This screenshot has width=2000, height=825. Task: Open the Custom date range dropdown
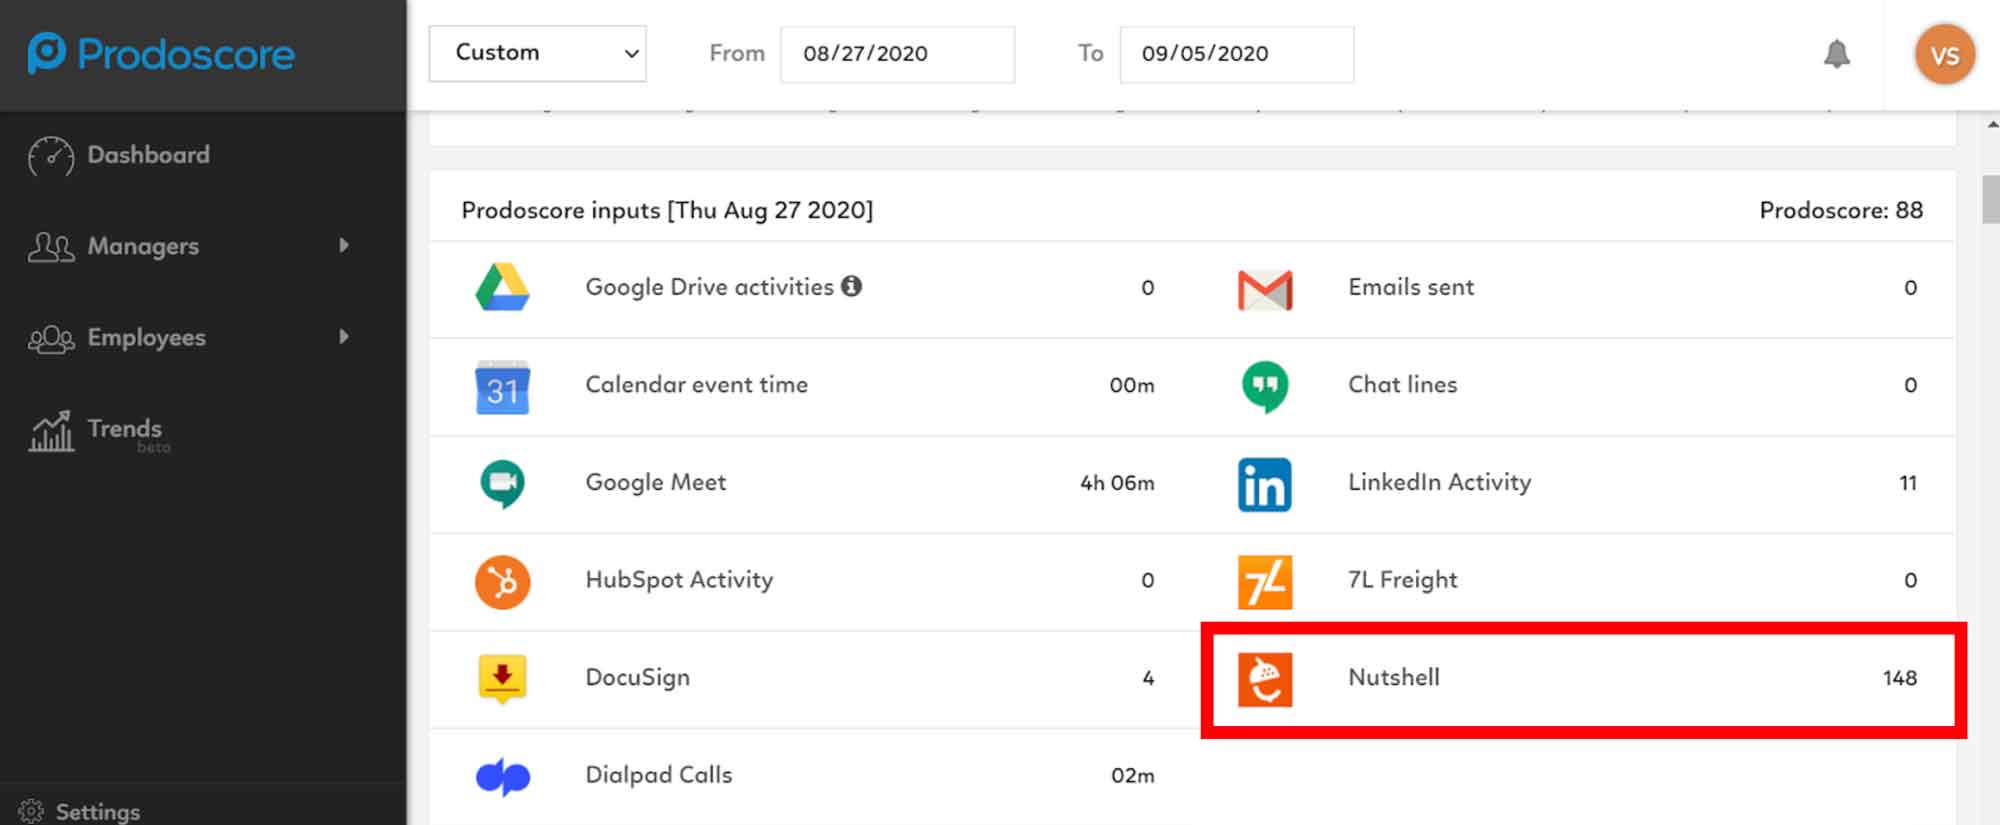point(537,53)
